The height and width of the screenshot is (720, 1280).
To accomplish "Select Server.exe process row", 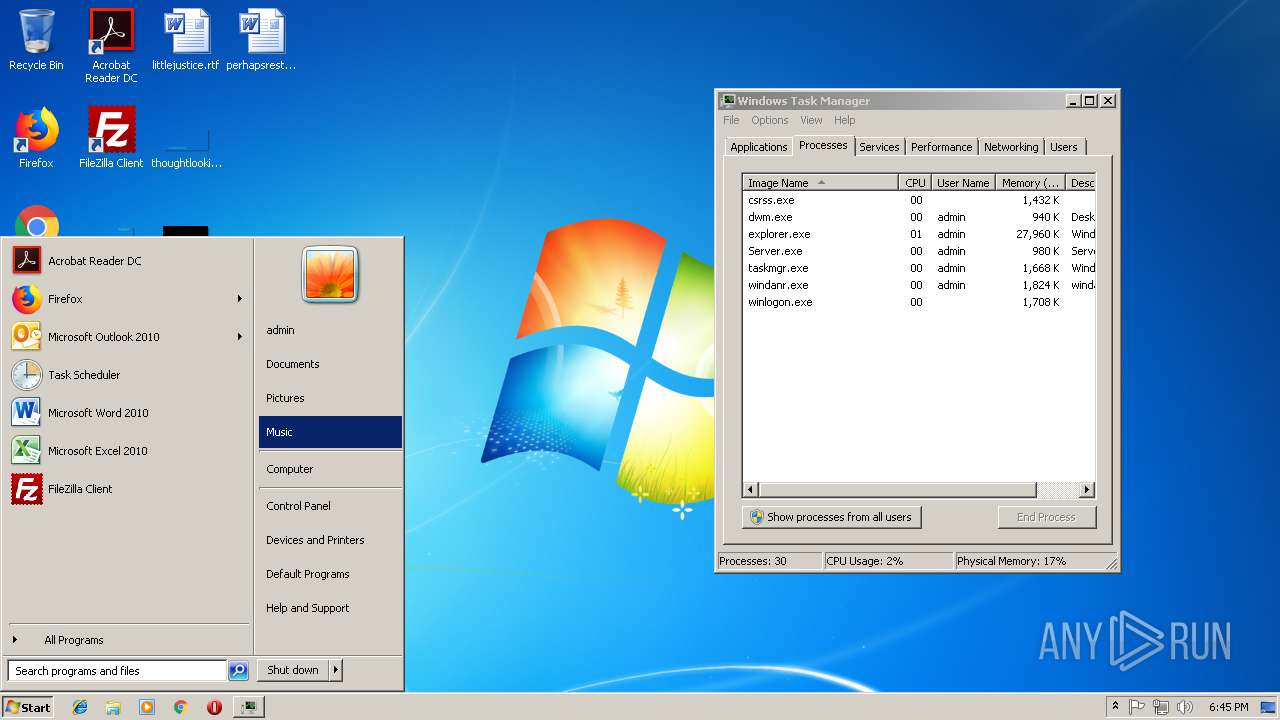I will [x=919, y=251].
